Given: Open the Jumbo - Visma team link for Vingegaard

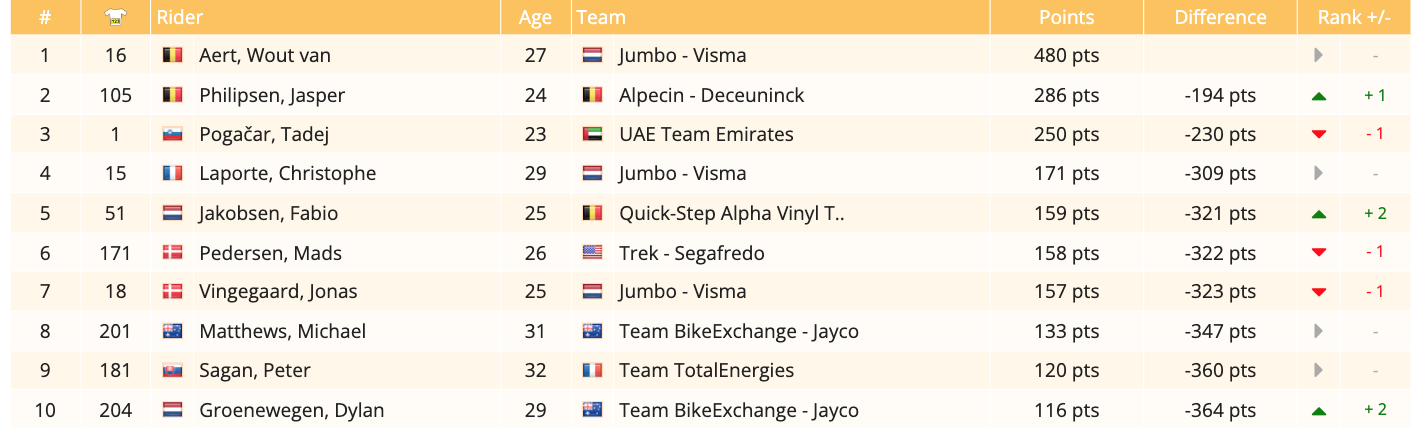Looking at the screenshot, I should pos(682,292).
